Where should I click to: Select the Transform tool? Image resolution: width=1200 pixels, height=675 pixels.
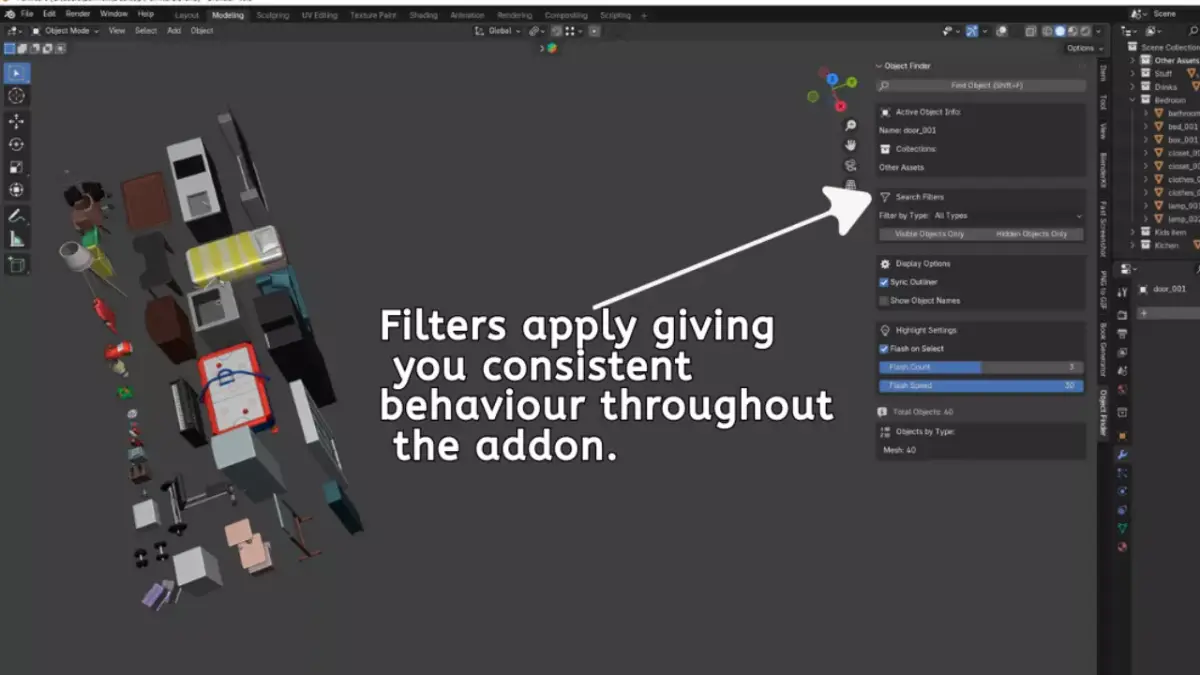[x=17, y=190]
